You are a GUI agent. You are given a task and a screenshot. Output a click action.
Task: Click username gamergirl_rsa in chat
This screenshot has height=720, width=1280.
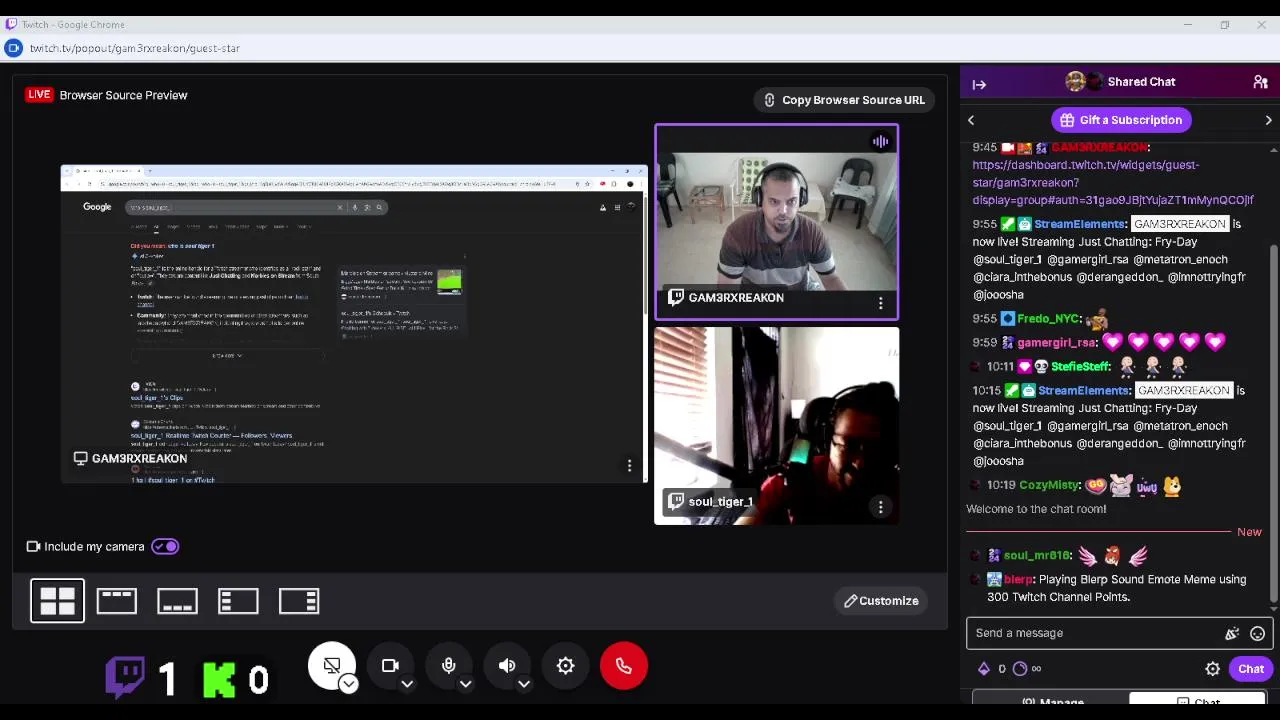[1057, 343]
